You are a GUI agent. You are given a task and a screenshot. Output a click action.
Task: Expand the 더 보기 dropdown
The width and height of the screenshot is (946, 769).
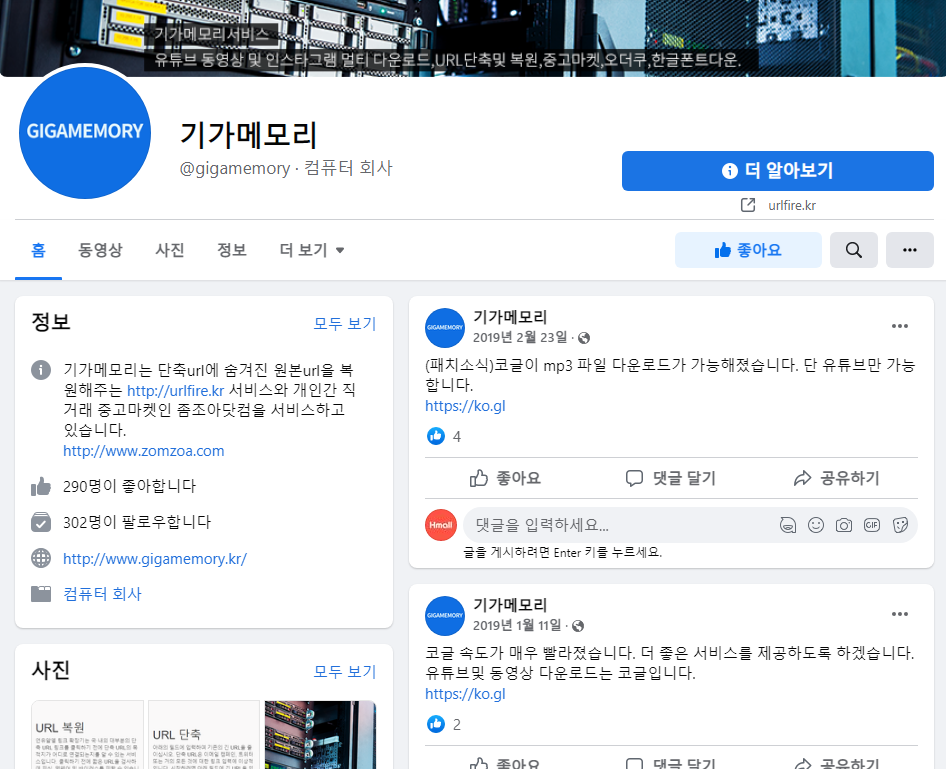pyautogui.click(x=311, y=250)
